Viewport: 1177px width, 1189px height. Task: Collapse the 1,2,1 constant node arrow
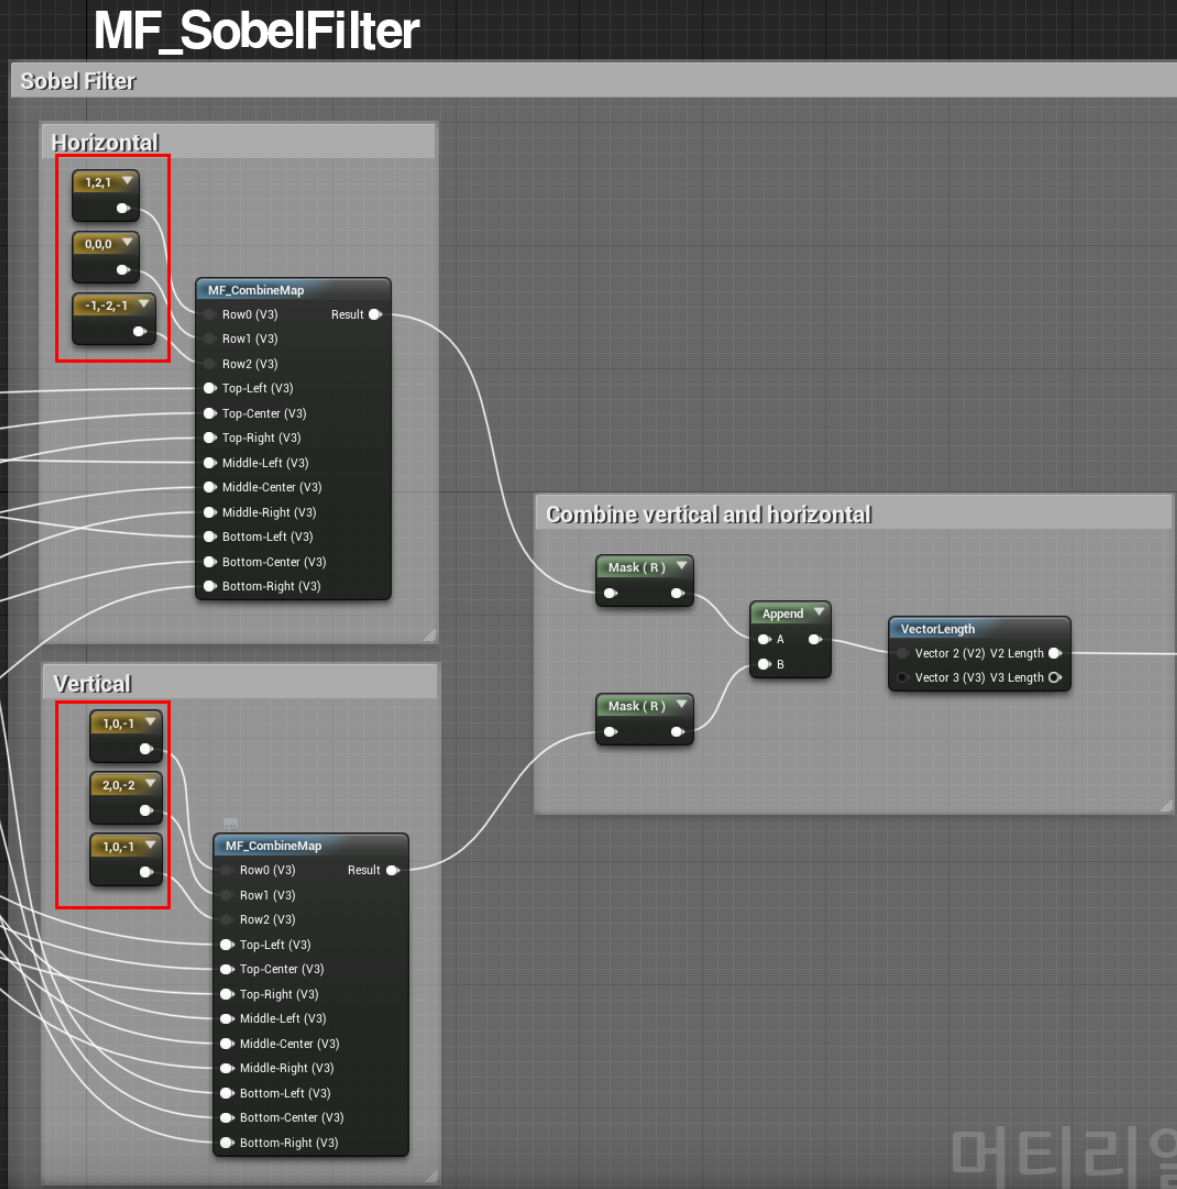coord(127,181)
